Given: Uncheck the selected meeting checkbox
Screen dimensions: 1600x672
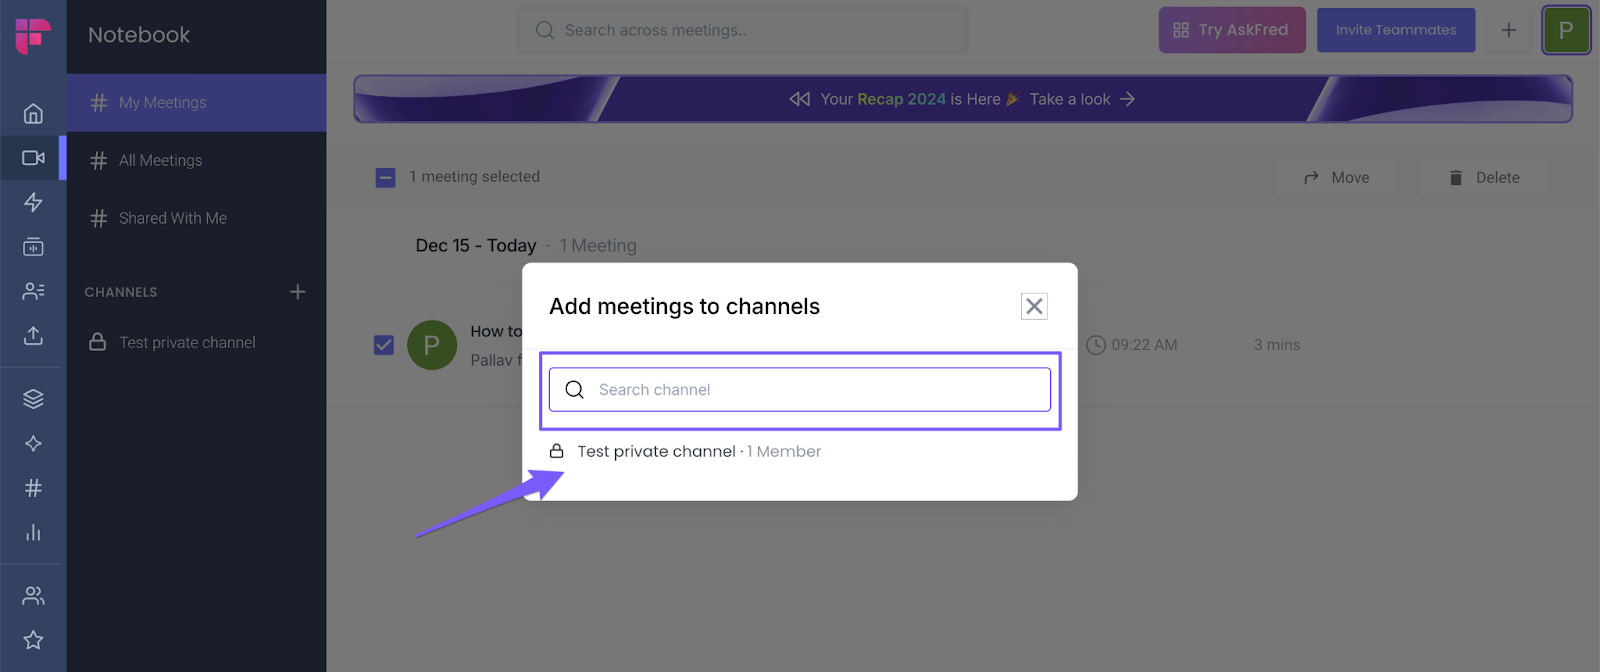Looking at the screenshot, I should tap(384, 345).
